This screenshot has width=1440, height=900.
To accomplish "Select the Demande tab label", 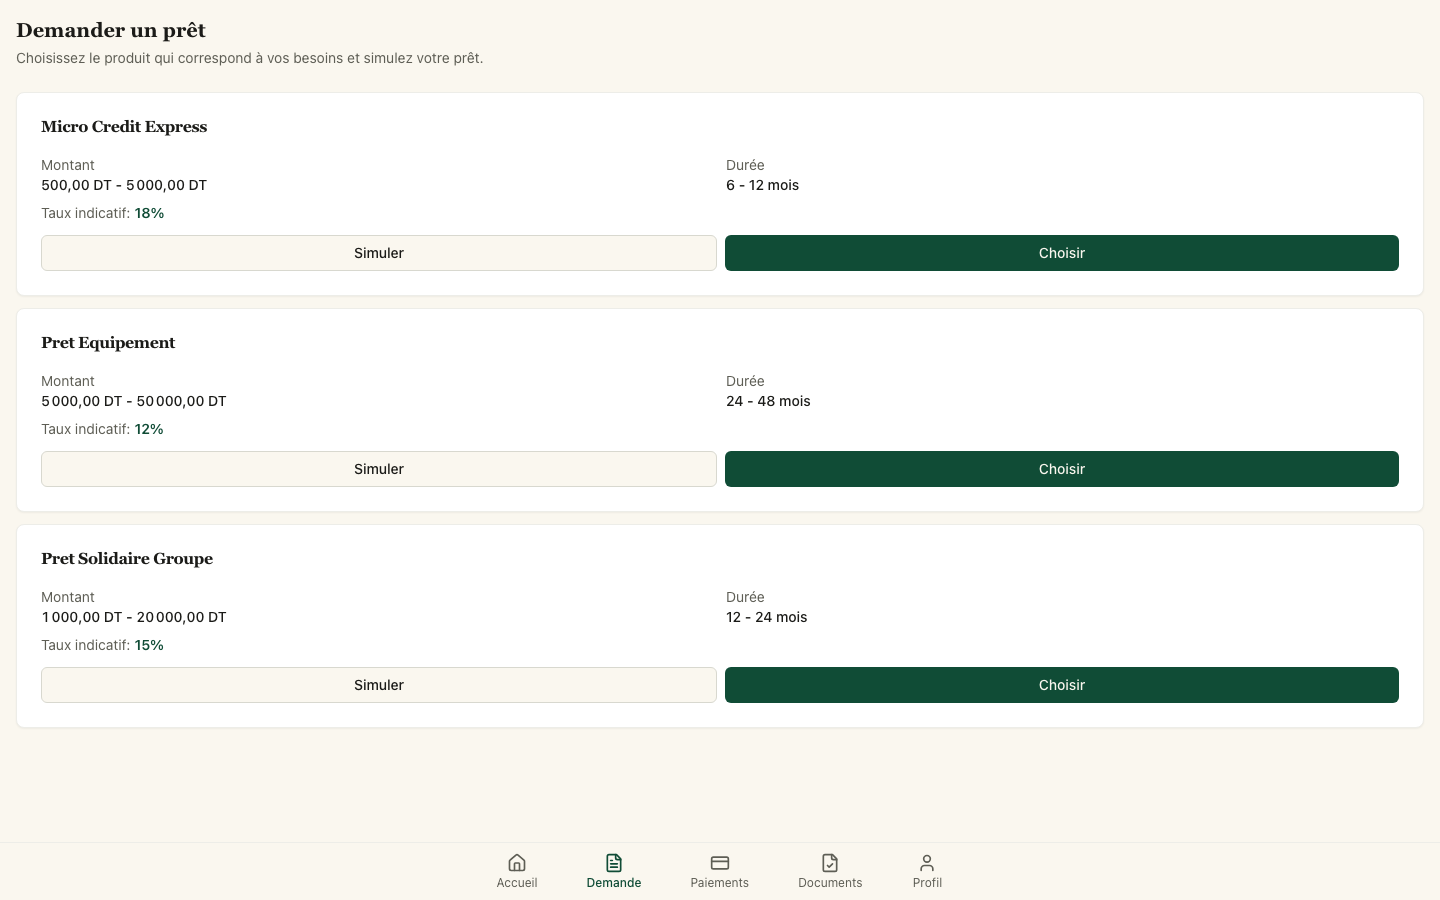I will (x=614, y=883).
